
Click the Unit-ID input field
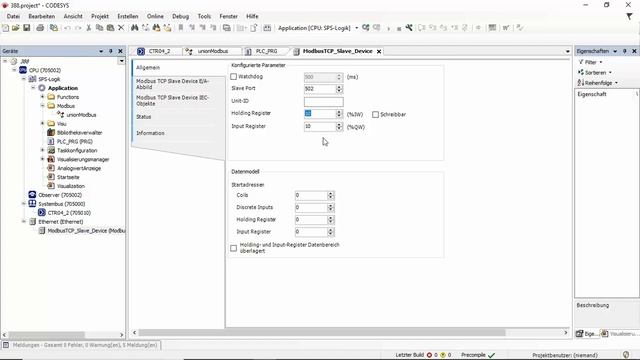click(x=324, y=101)
